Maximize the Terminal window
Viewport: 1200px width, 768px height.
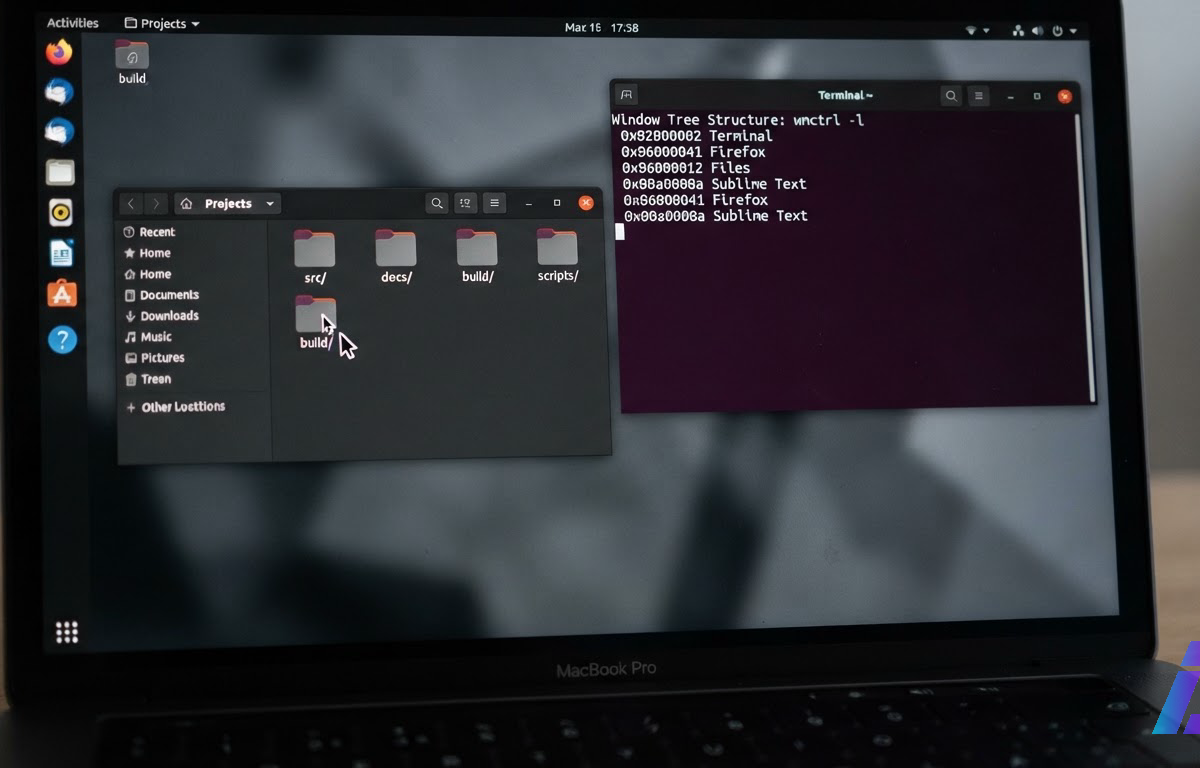[x=1037, y=97]
